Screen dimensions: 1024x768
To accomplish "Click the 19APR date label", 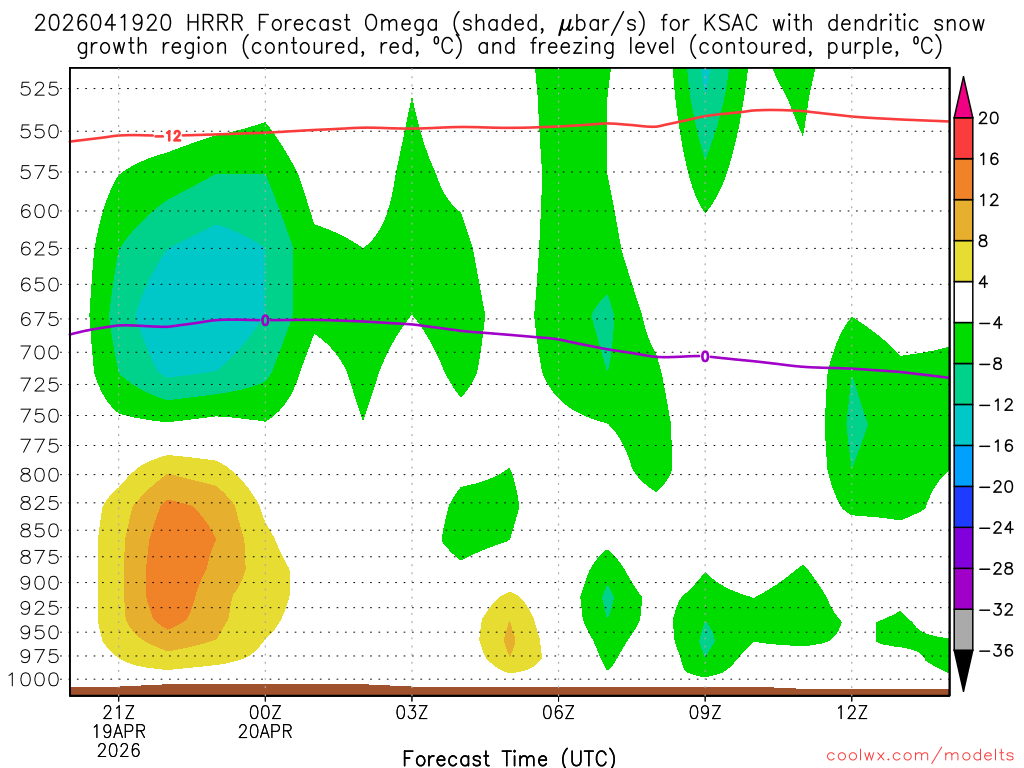I will [x=119, y=731].
